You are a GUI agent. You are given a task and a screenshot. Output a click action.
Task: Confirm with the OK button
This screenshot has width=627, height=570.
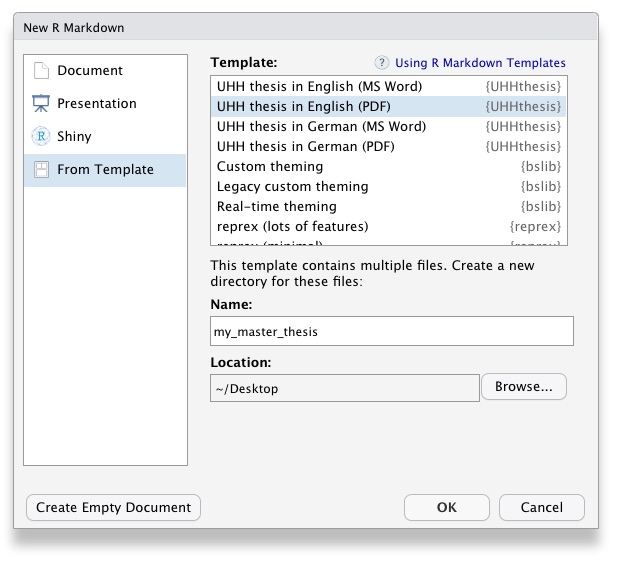tap(447, 508)
